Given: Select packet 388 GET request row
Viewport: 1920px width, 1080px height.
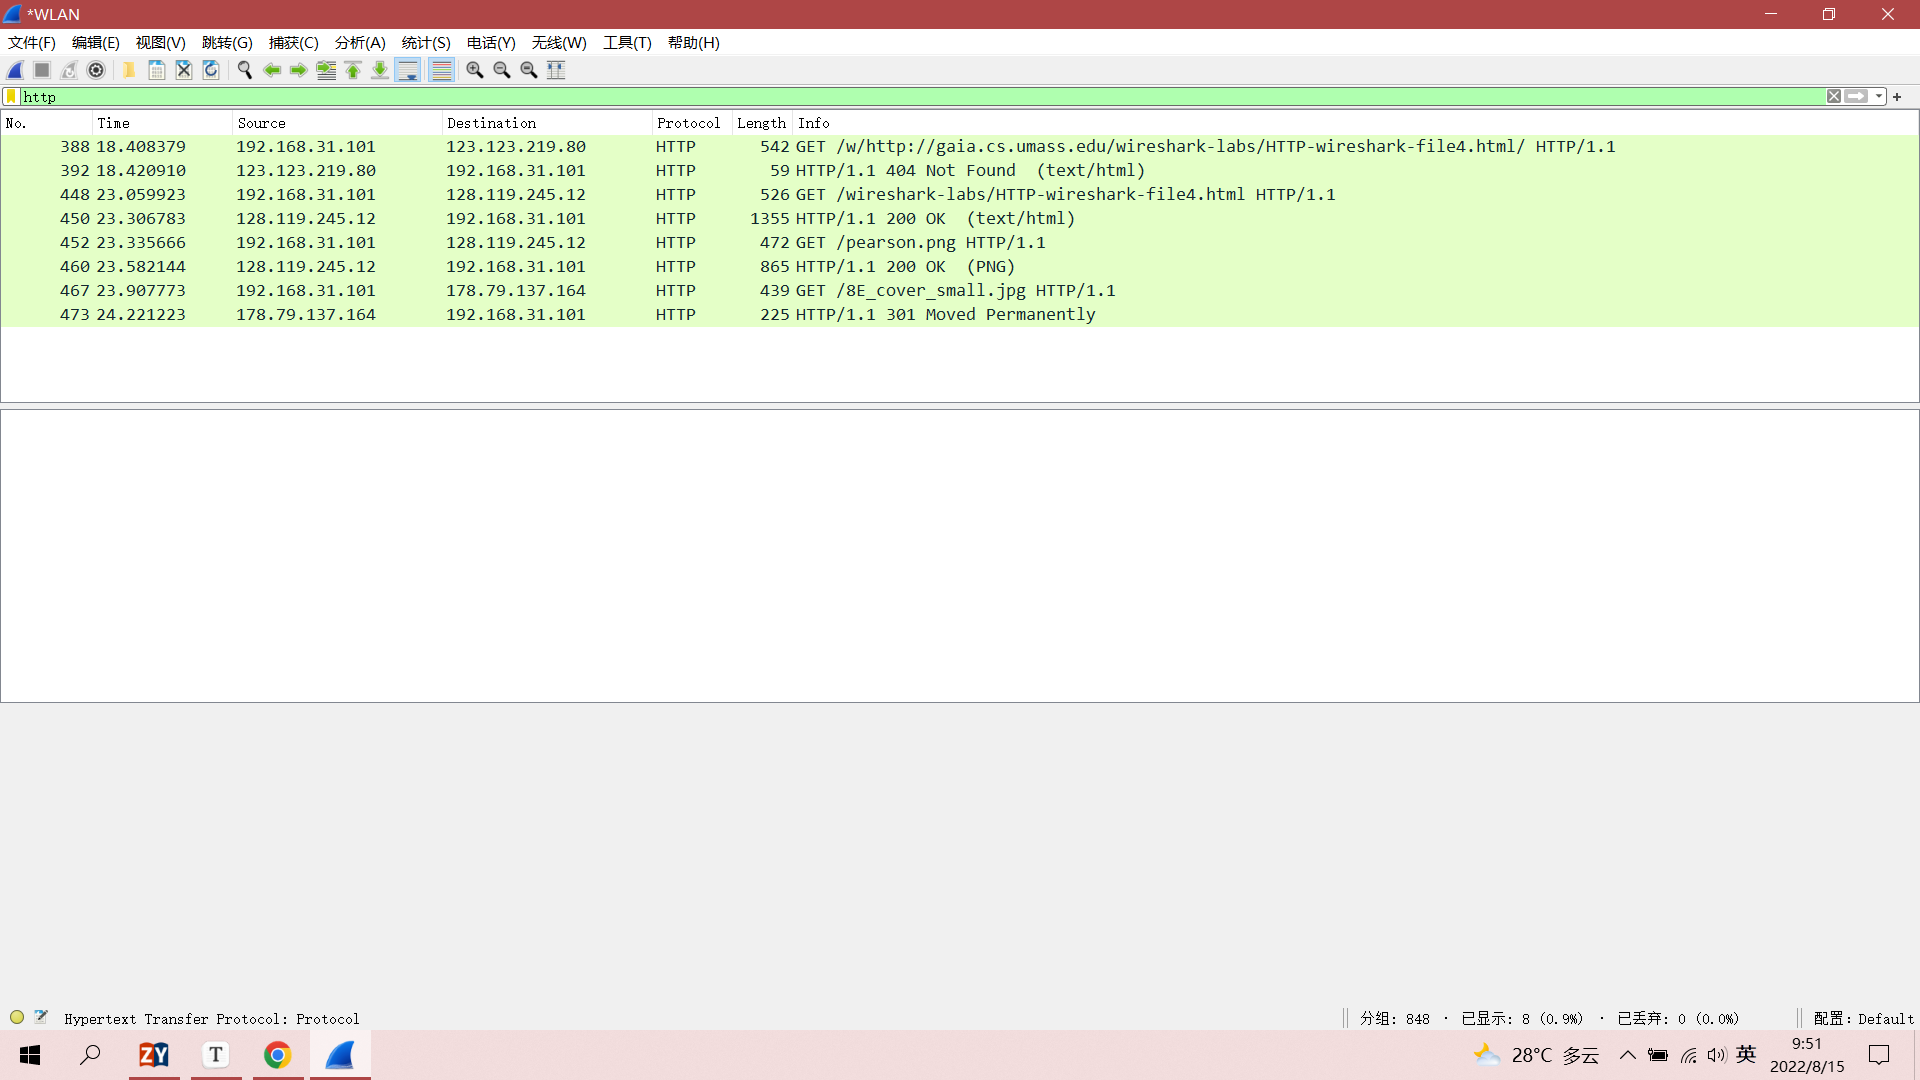Looking at the screenshot, I should coord(959,147).
